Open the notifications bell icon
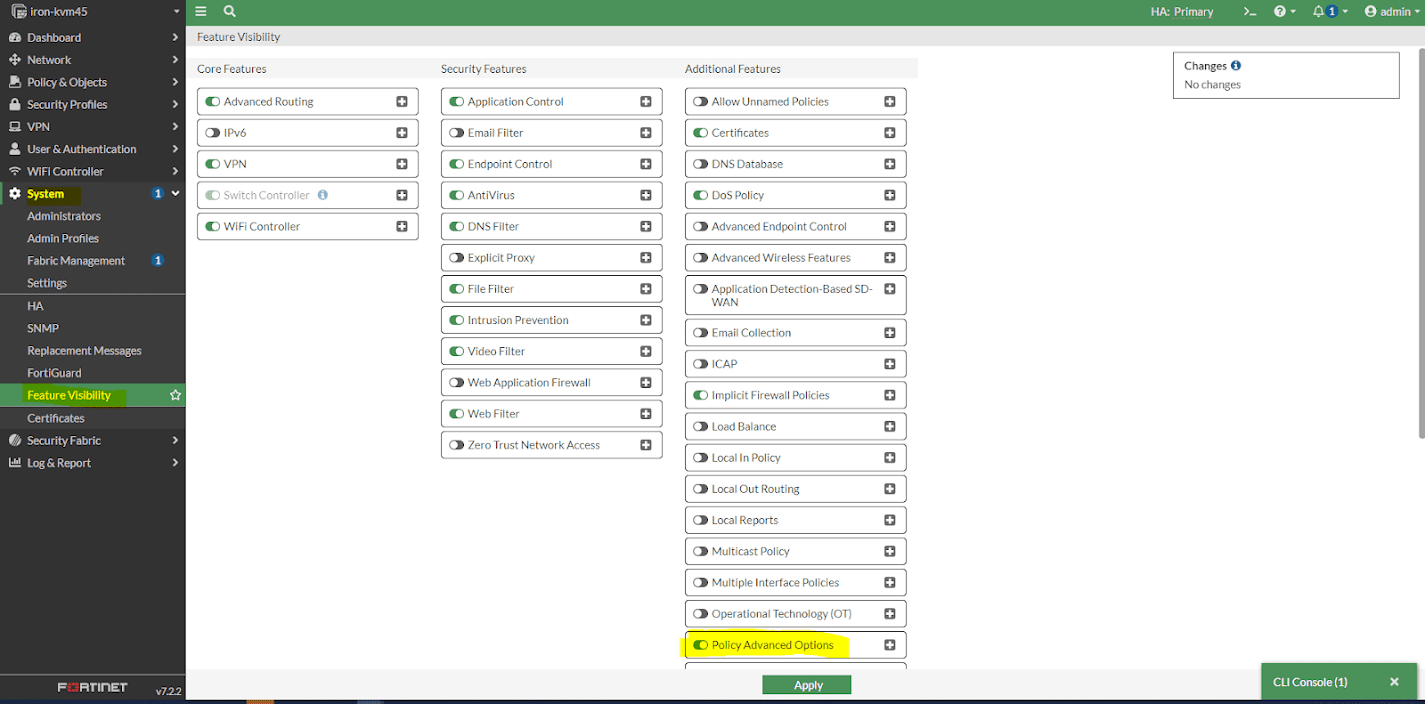 click(1330, 11)
